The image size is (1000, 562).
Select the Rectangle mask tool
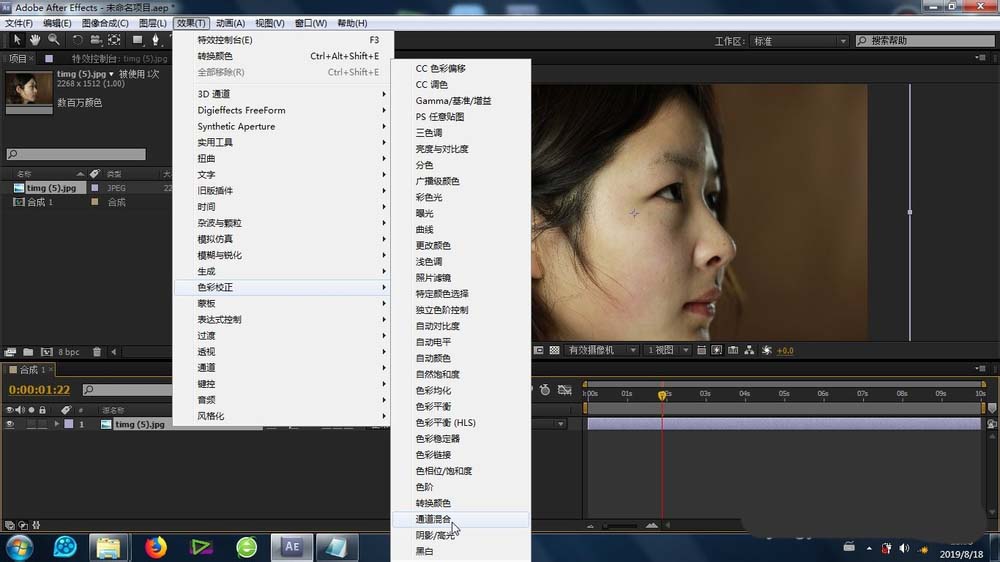137,40
